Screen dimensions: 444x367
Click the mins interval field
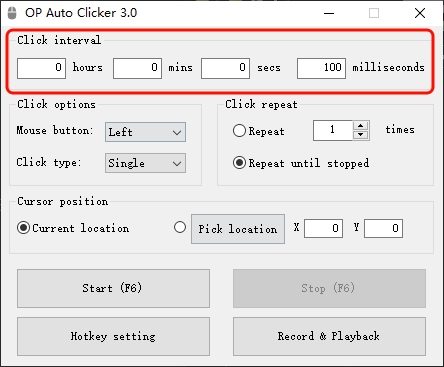pyautogui.click(x=137, y=68)
